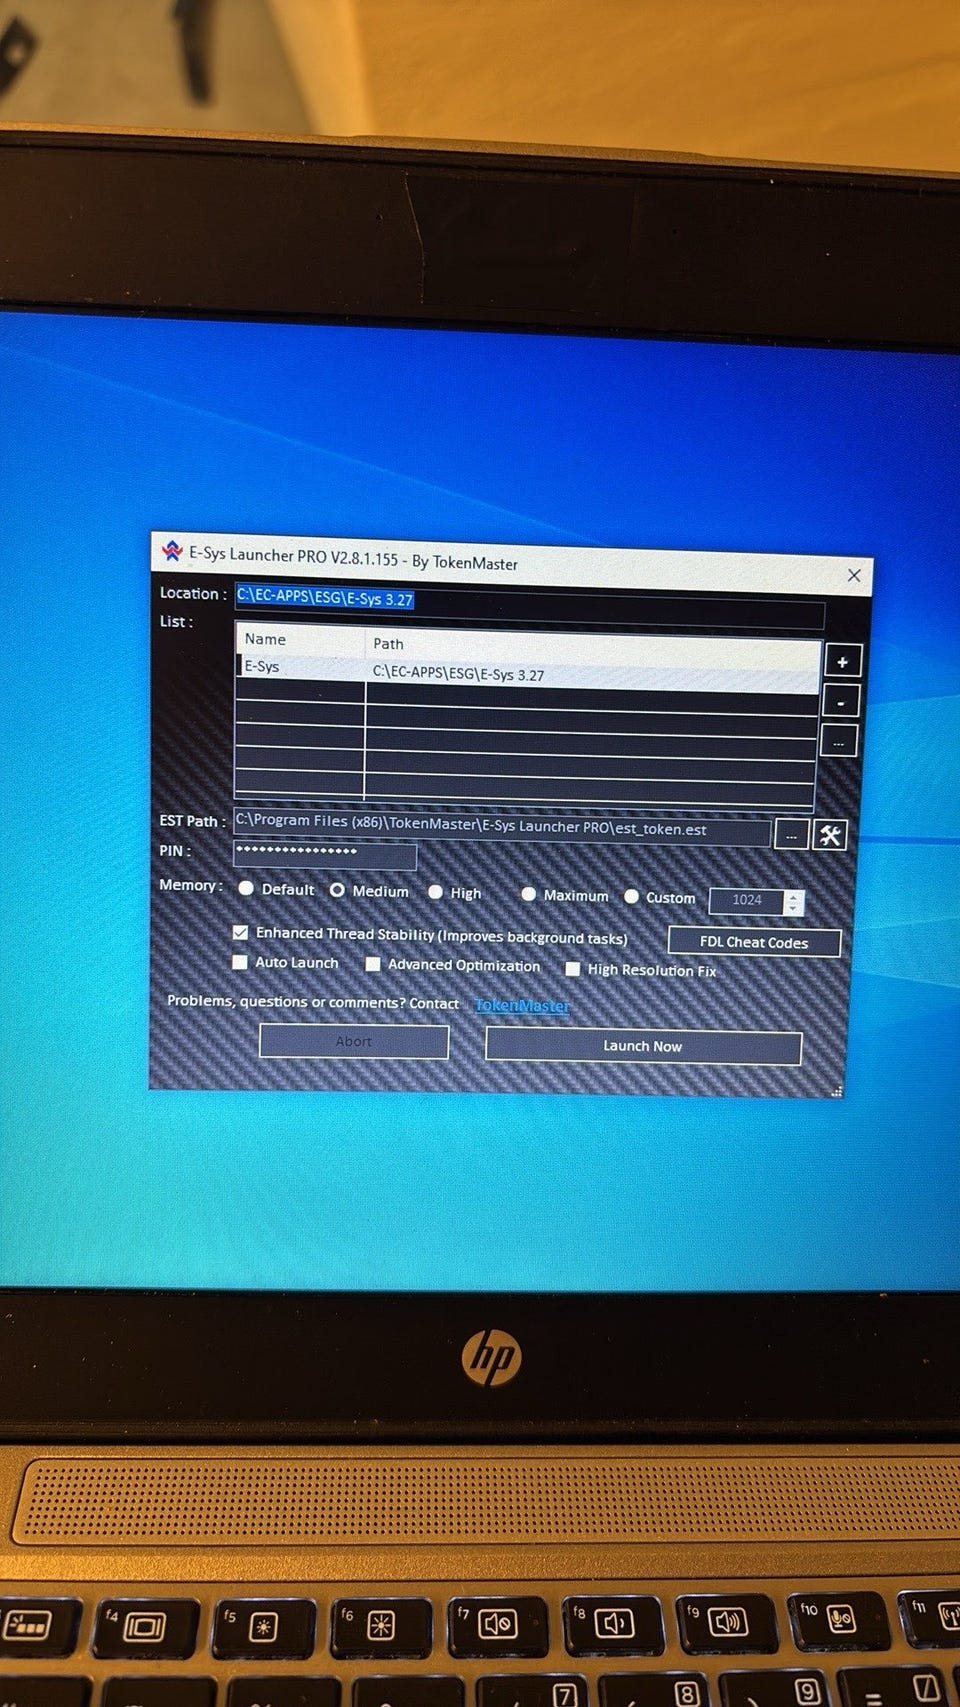Click the Abort button
The image size is (960, 1707).
354,1041
